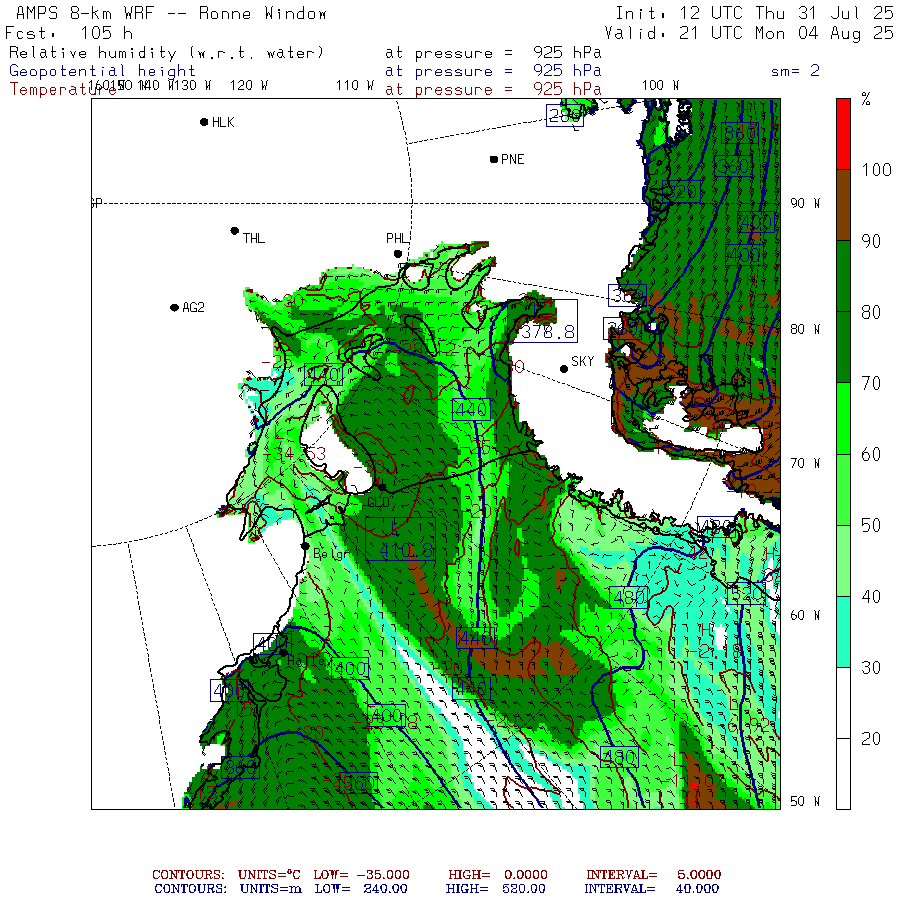Click the '90 W' longitude label
This screenshot has height=900, width=900.
[805, 203]
